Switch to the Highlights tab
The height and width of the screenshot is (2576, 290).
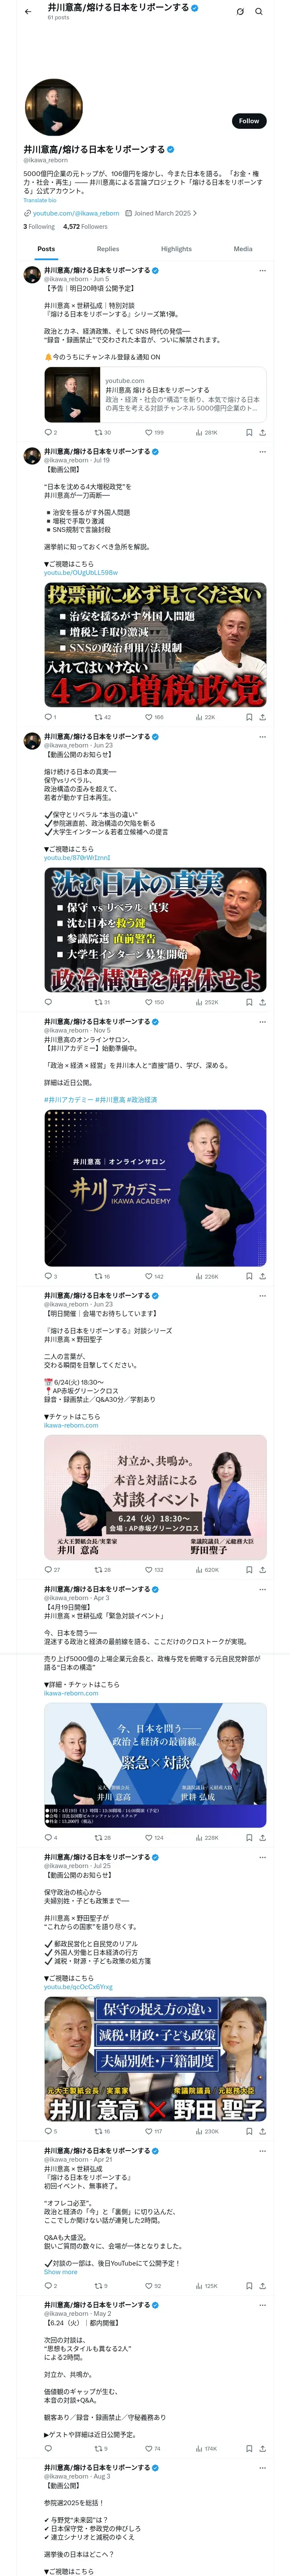(176, 249)
